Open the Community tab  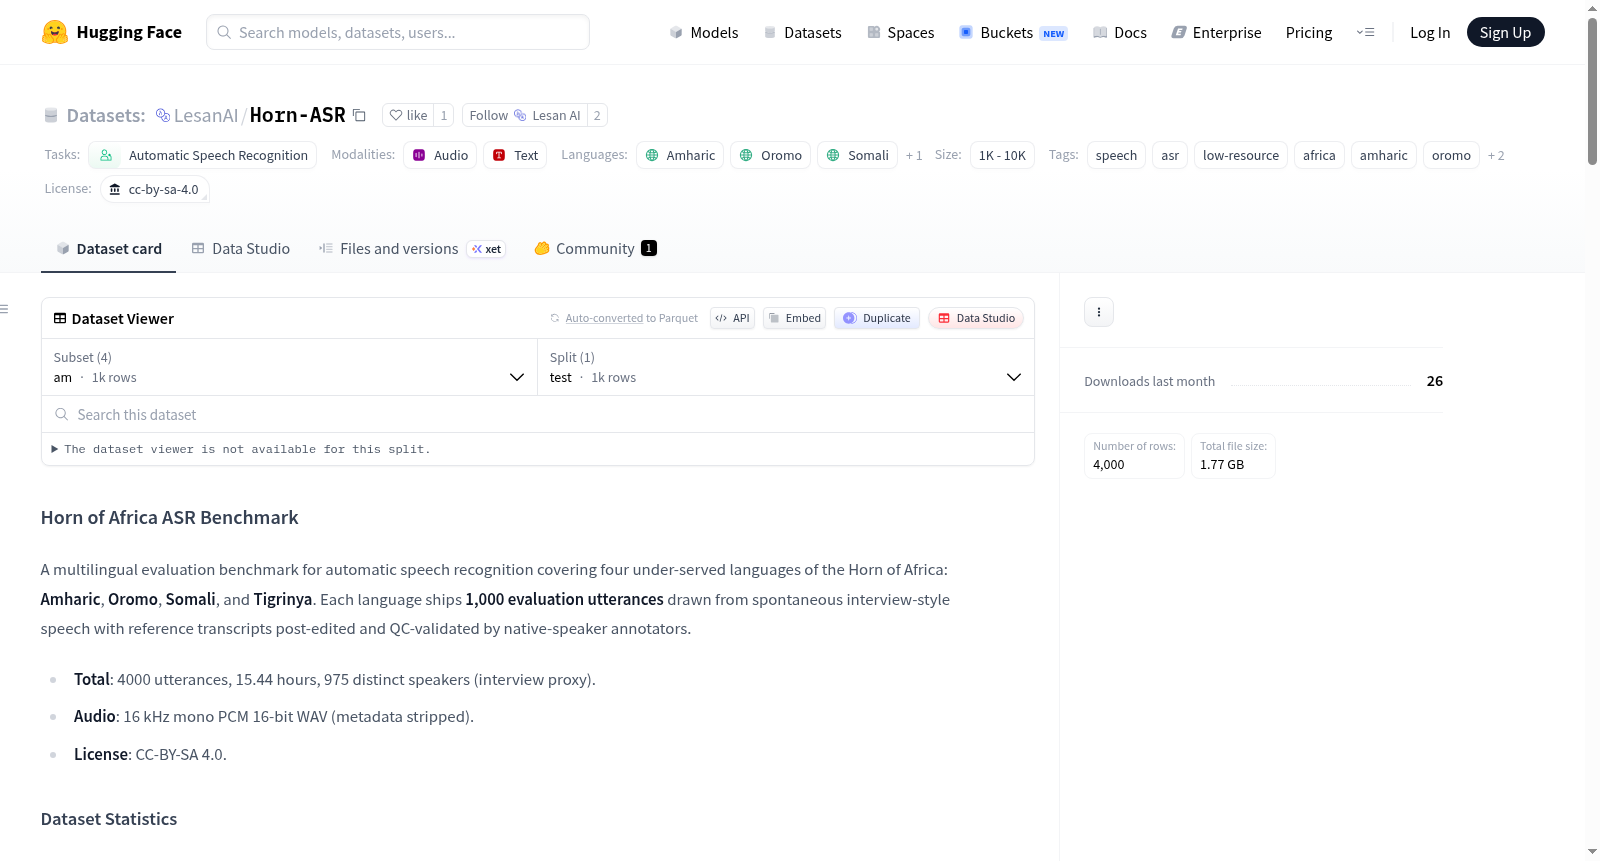[595, 248]
